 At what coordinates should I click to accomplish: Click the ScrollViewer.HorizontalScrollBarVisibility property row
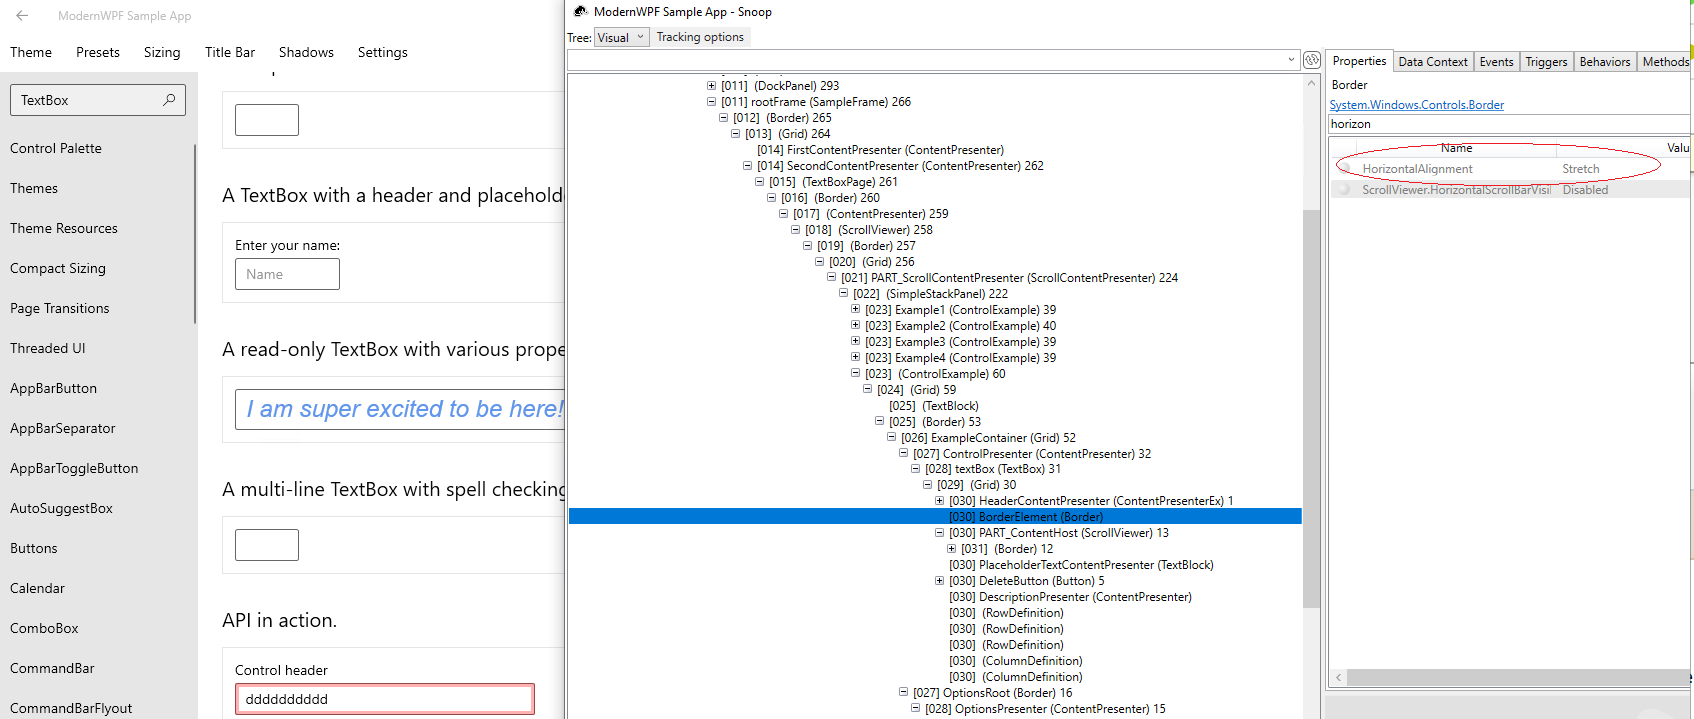pyautogui.click(x=1509, y=190)
